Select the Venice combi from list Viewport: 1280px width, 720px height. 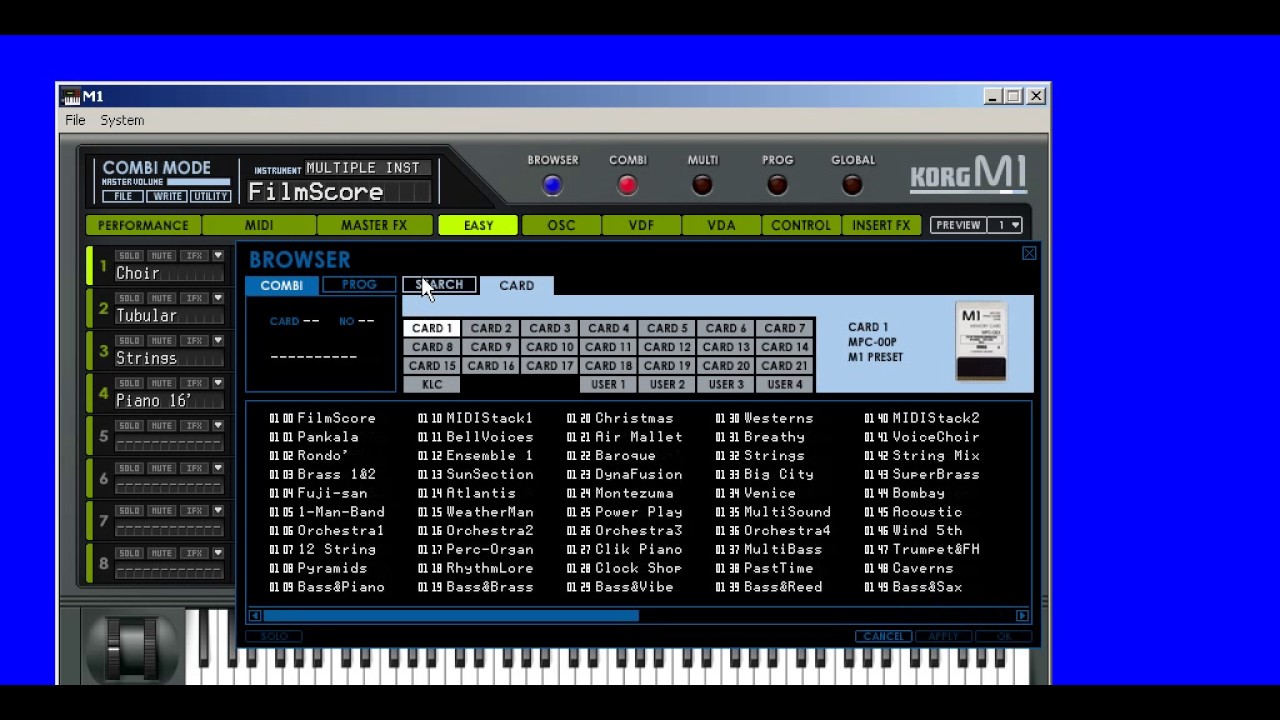pyautogui.click(x=755, y=493)
